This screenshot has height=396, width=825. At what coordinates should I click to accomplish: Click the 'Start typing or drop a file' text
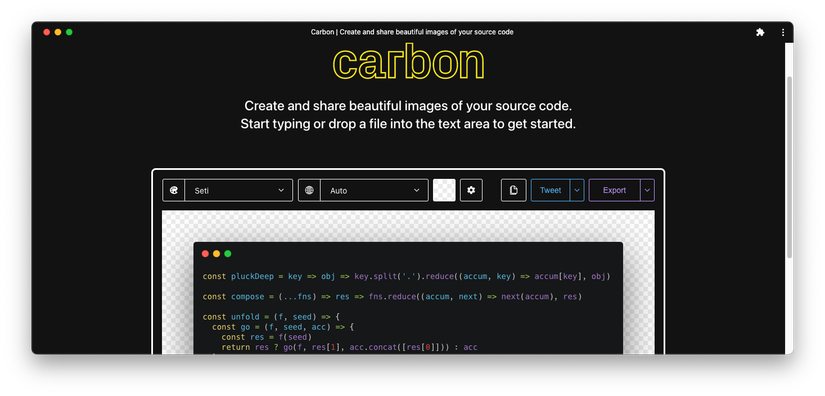(x=408, y=125)
